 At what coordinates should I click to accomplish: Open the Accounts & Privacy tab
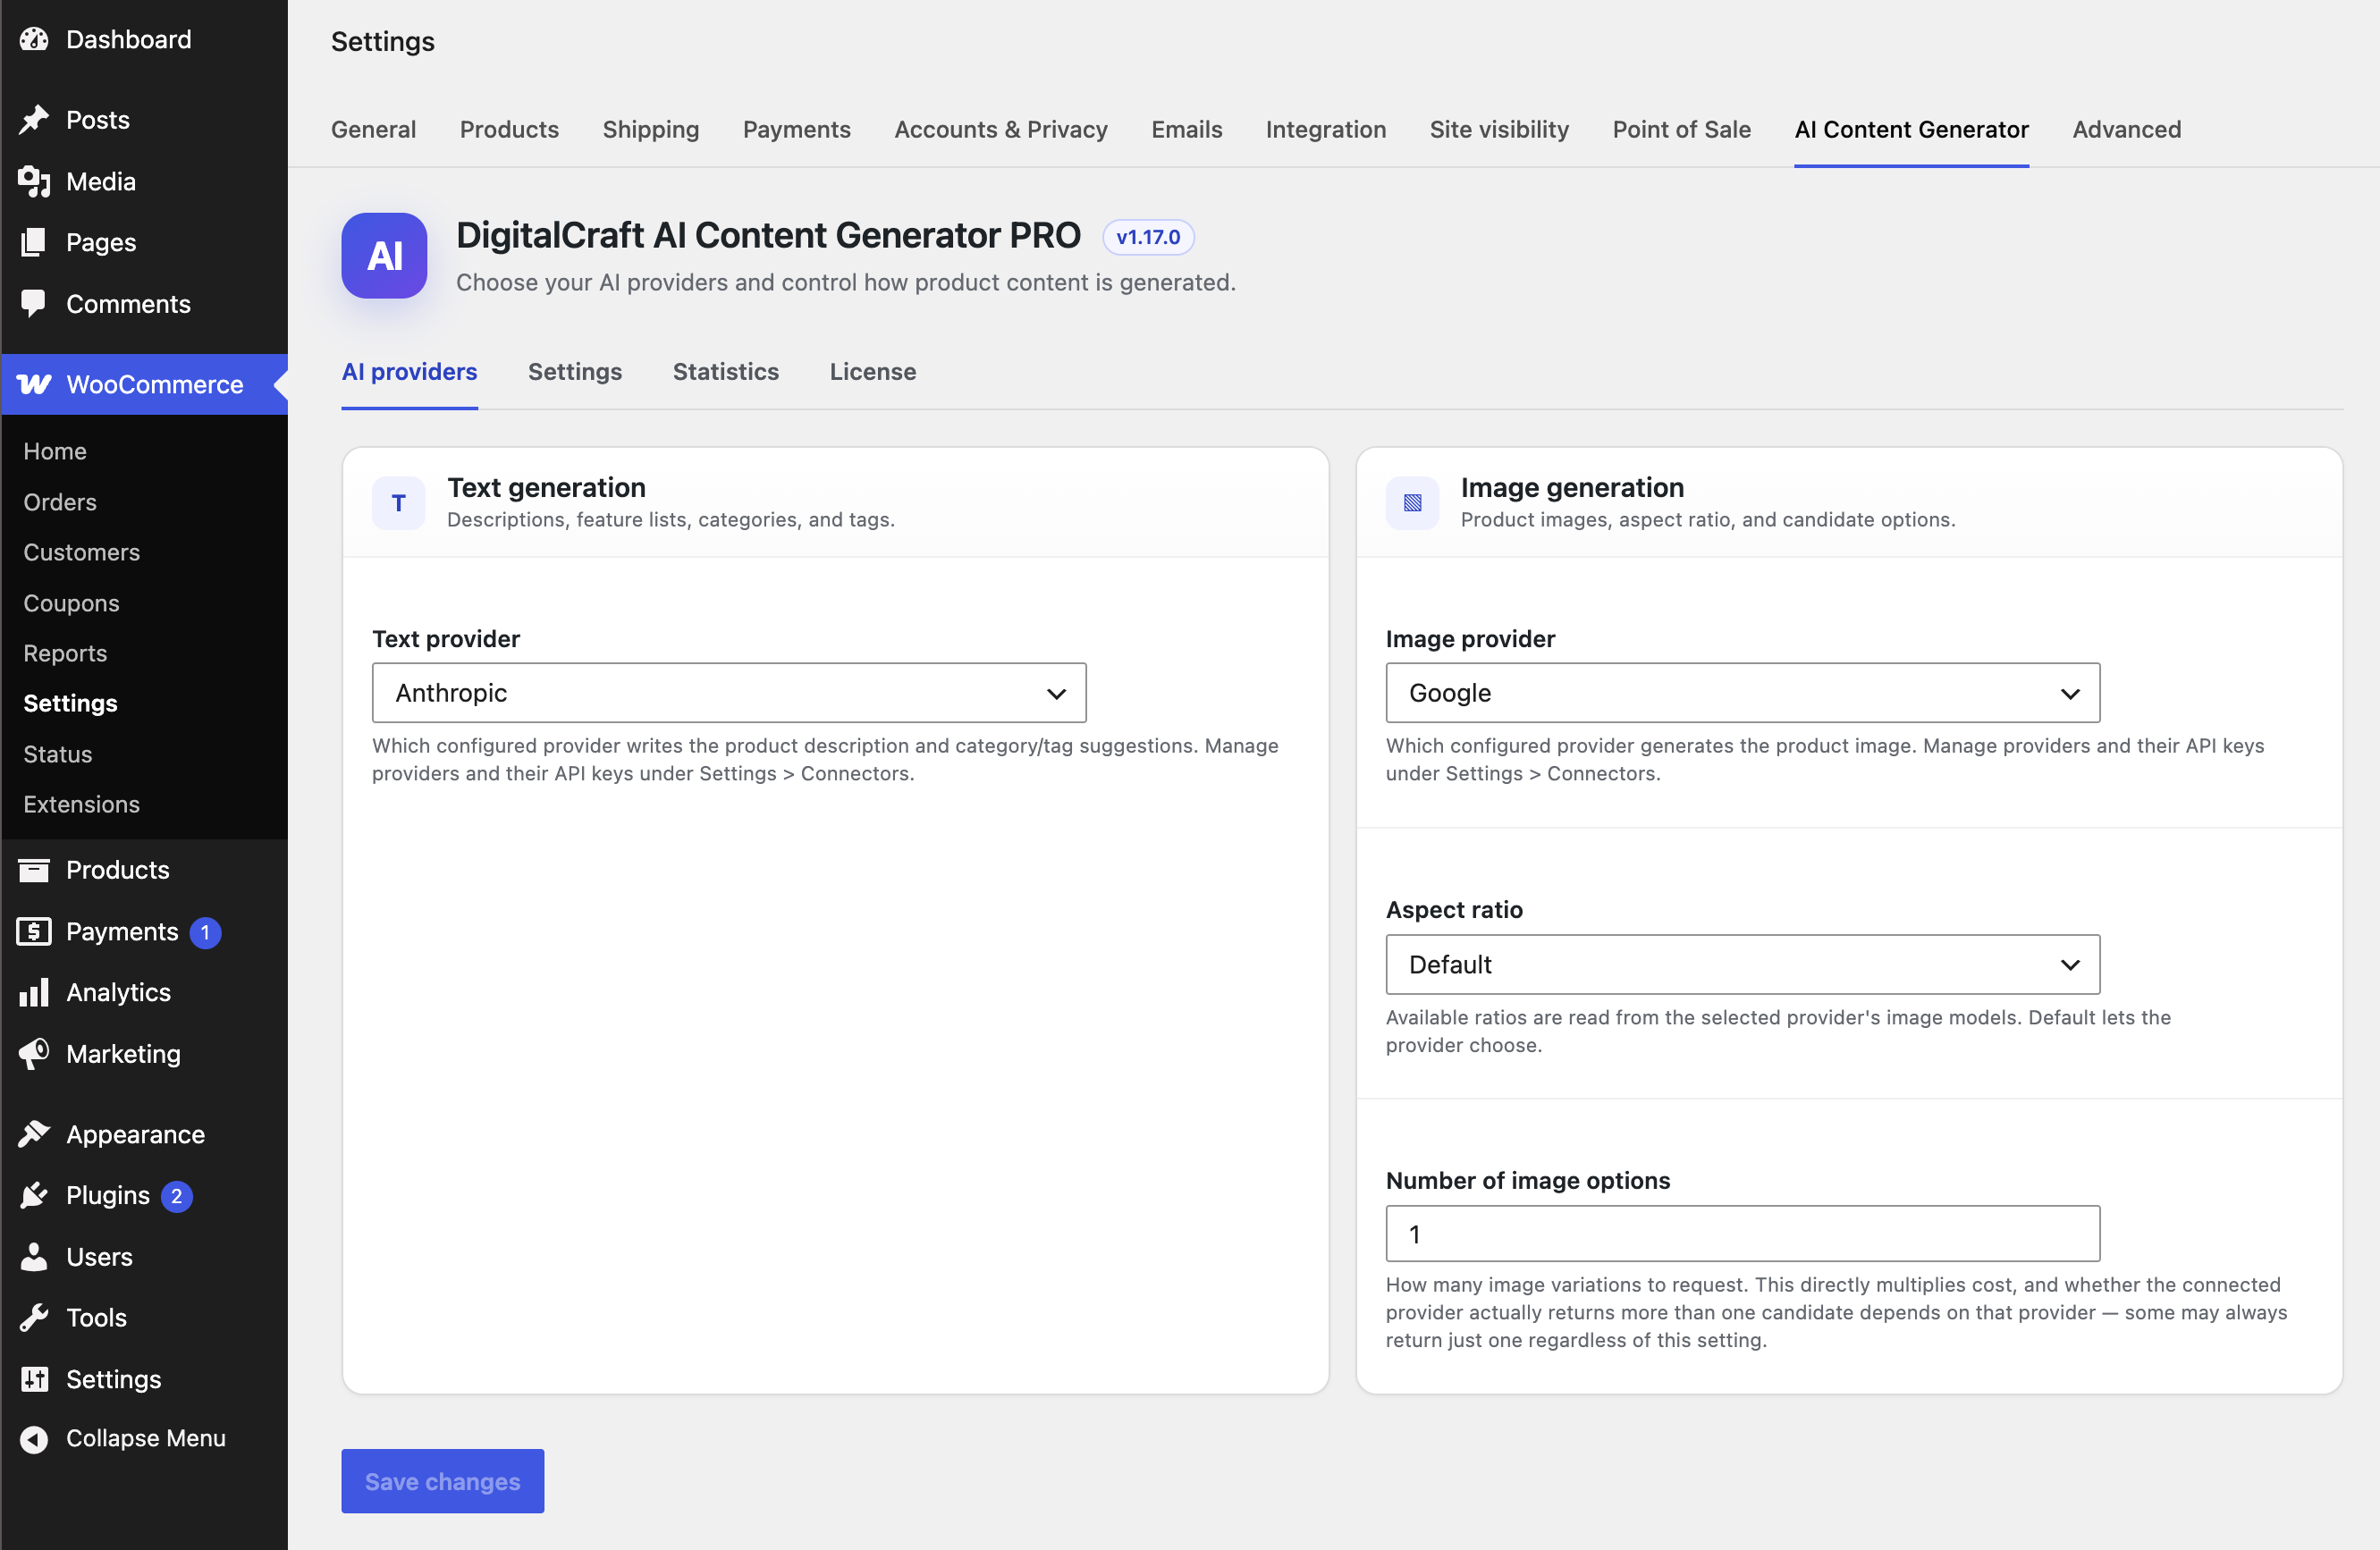(x=1001, y=129)
